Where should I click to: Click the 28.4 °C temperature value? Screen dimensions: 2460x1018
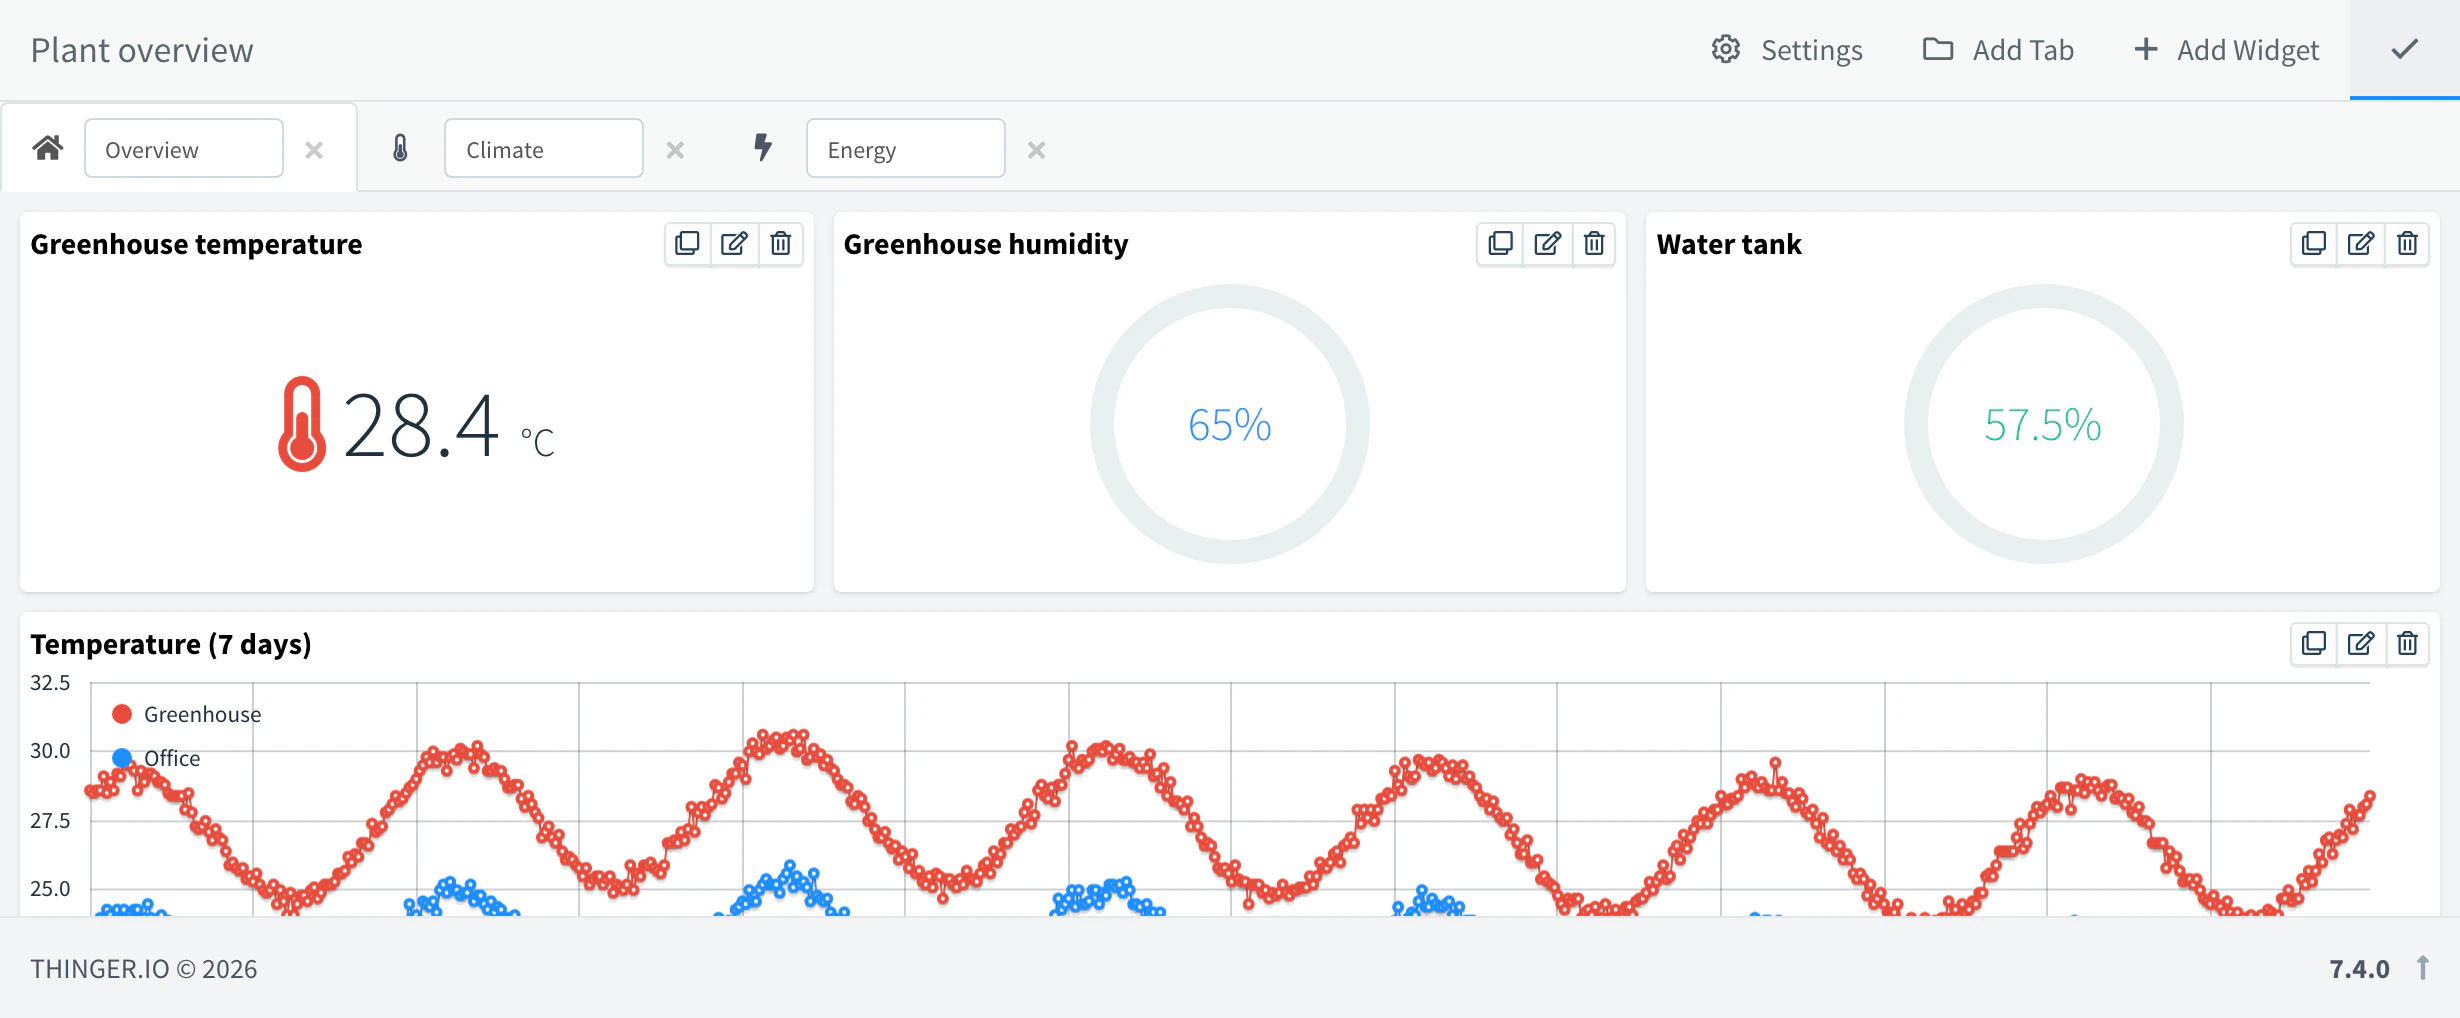[448, 426]
